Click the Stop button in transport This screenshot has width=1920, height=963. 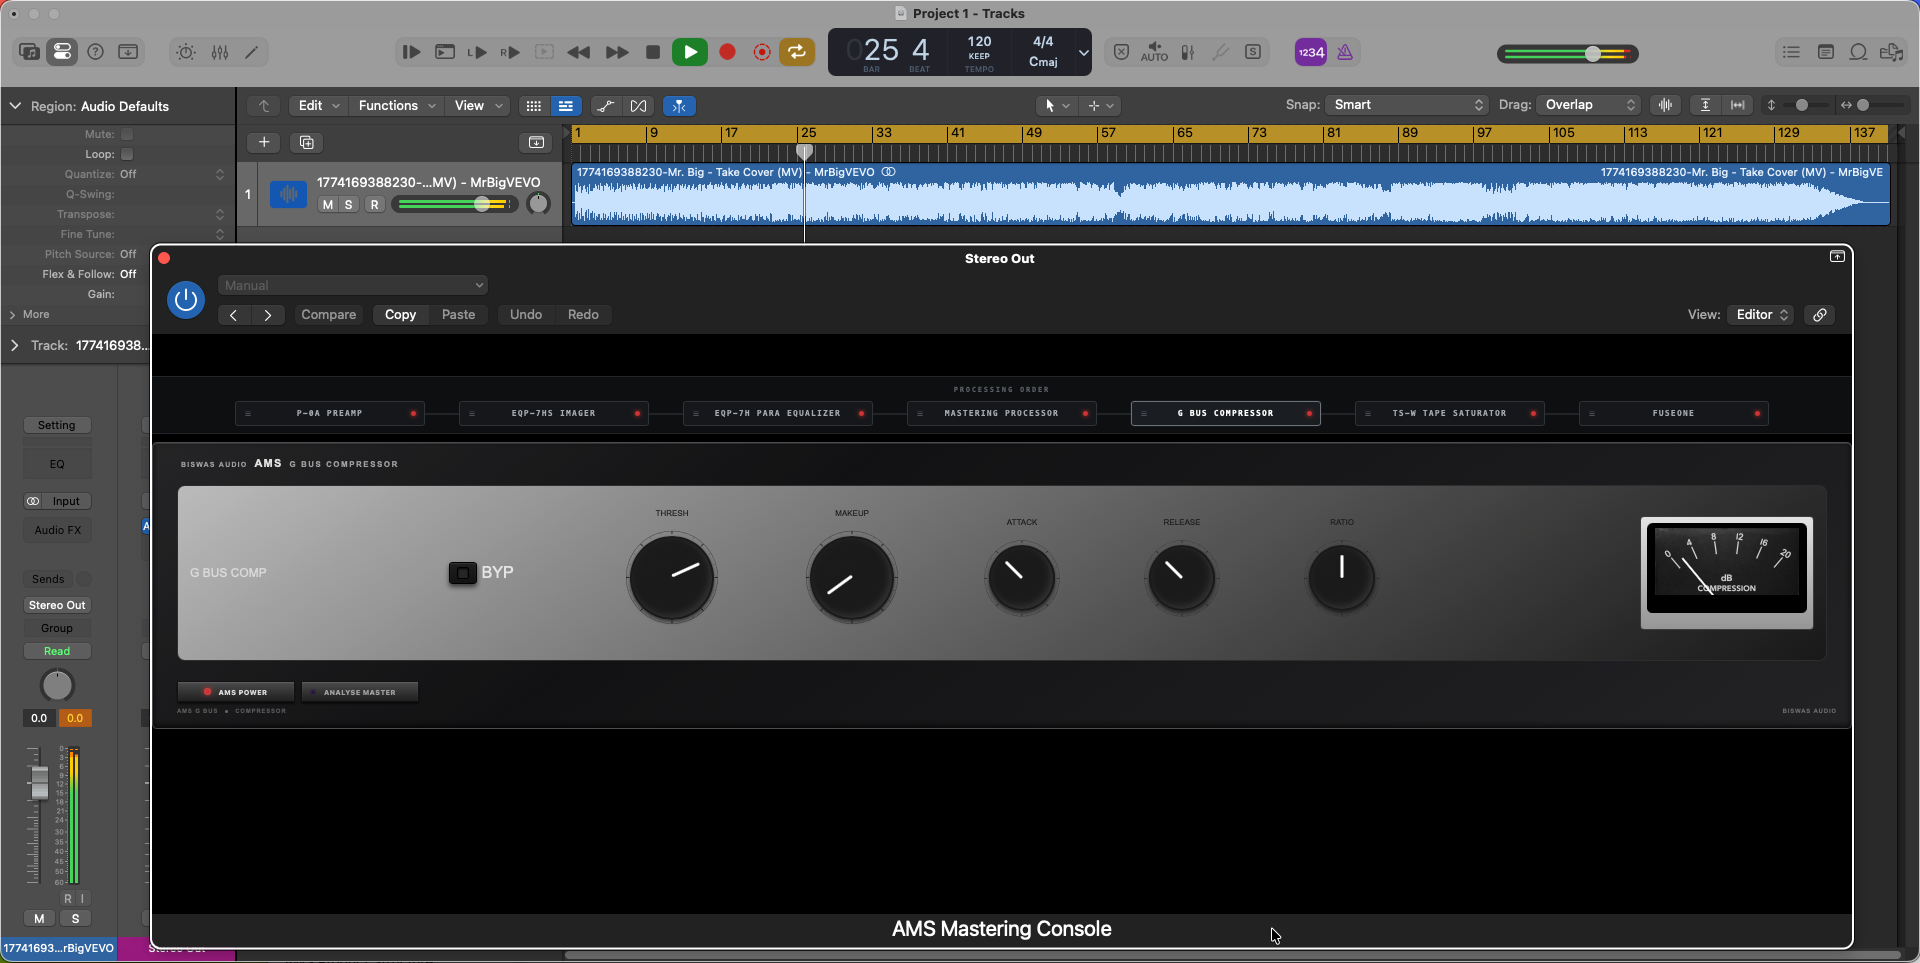(653, 52)
